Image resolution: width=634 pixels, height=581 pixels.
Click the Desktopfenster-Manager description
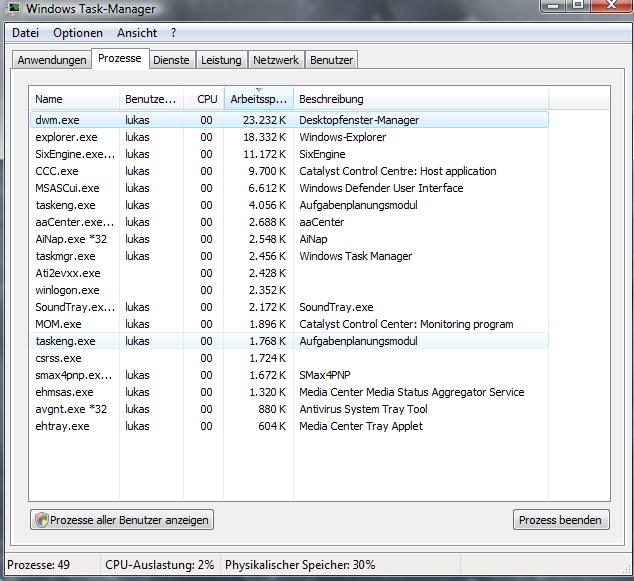[x=359, y=120]
